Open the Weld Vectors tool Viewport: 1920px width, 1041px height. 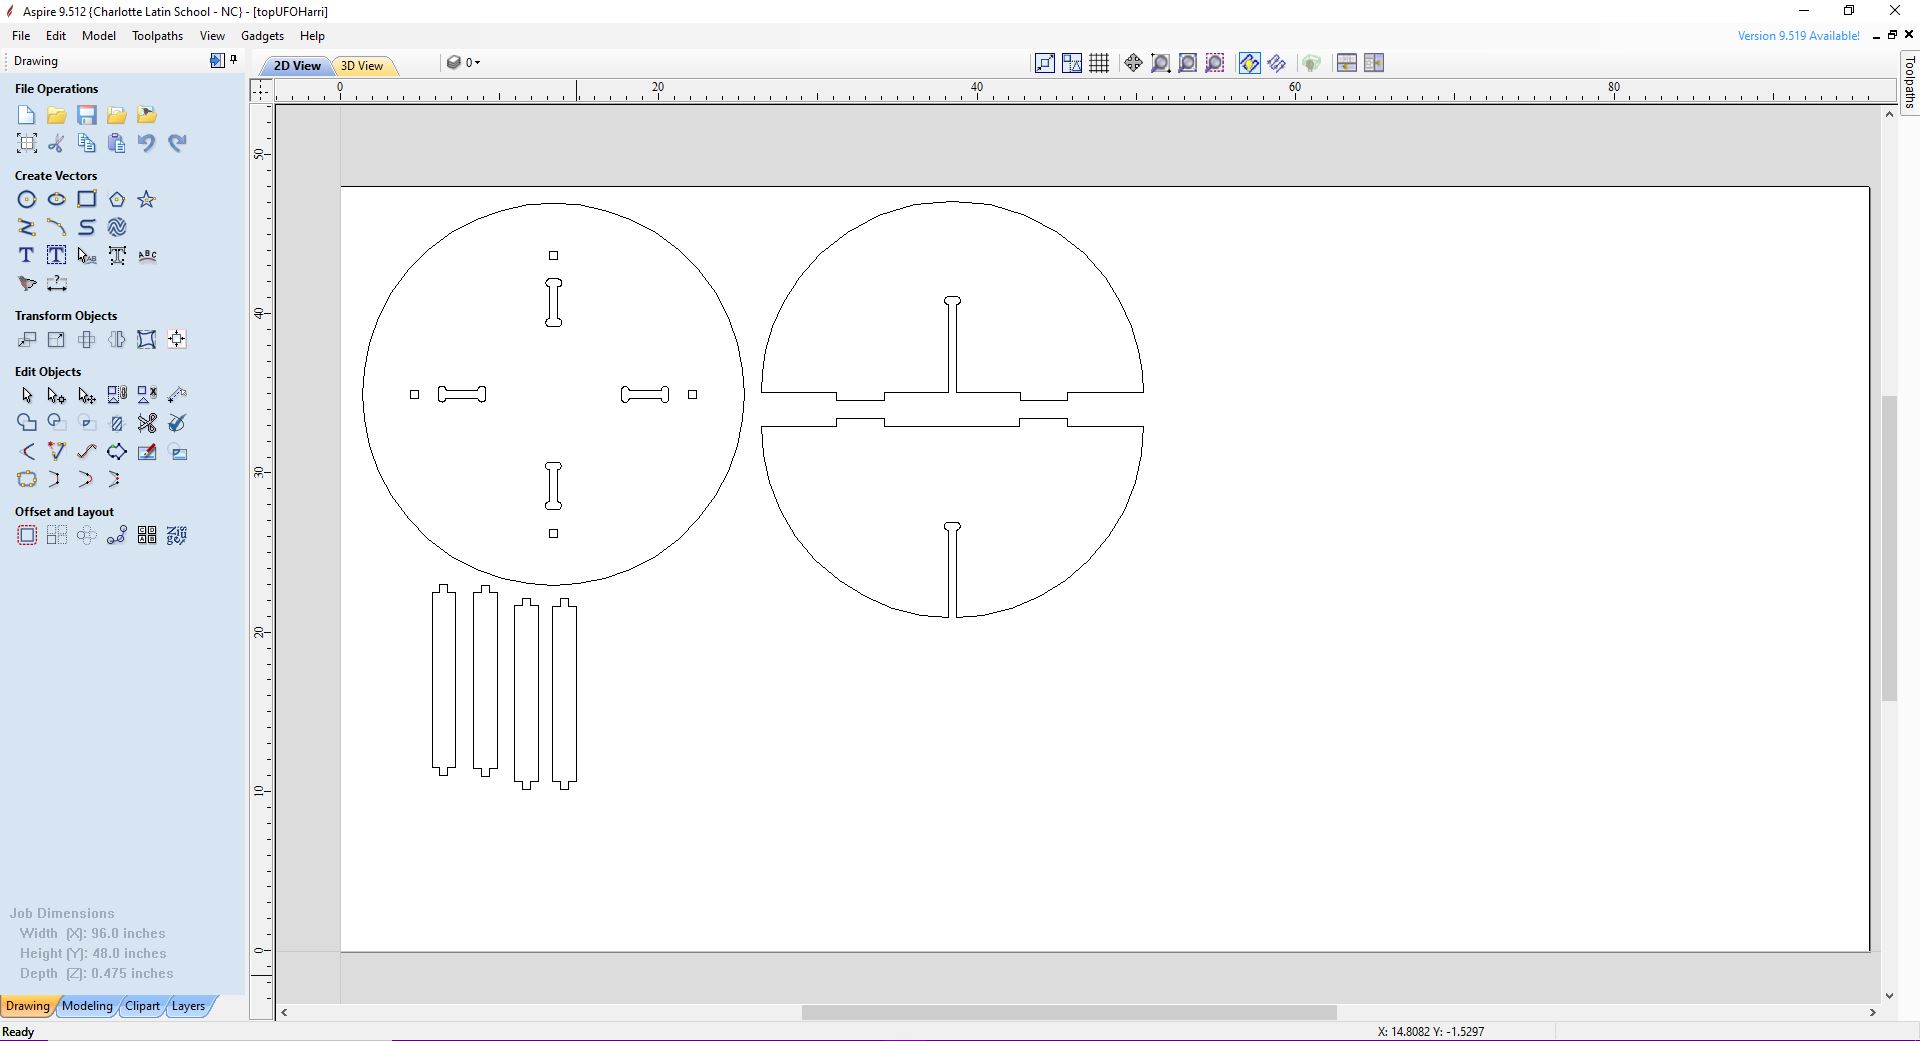point(27,423)
